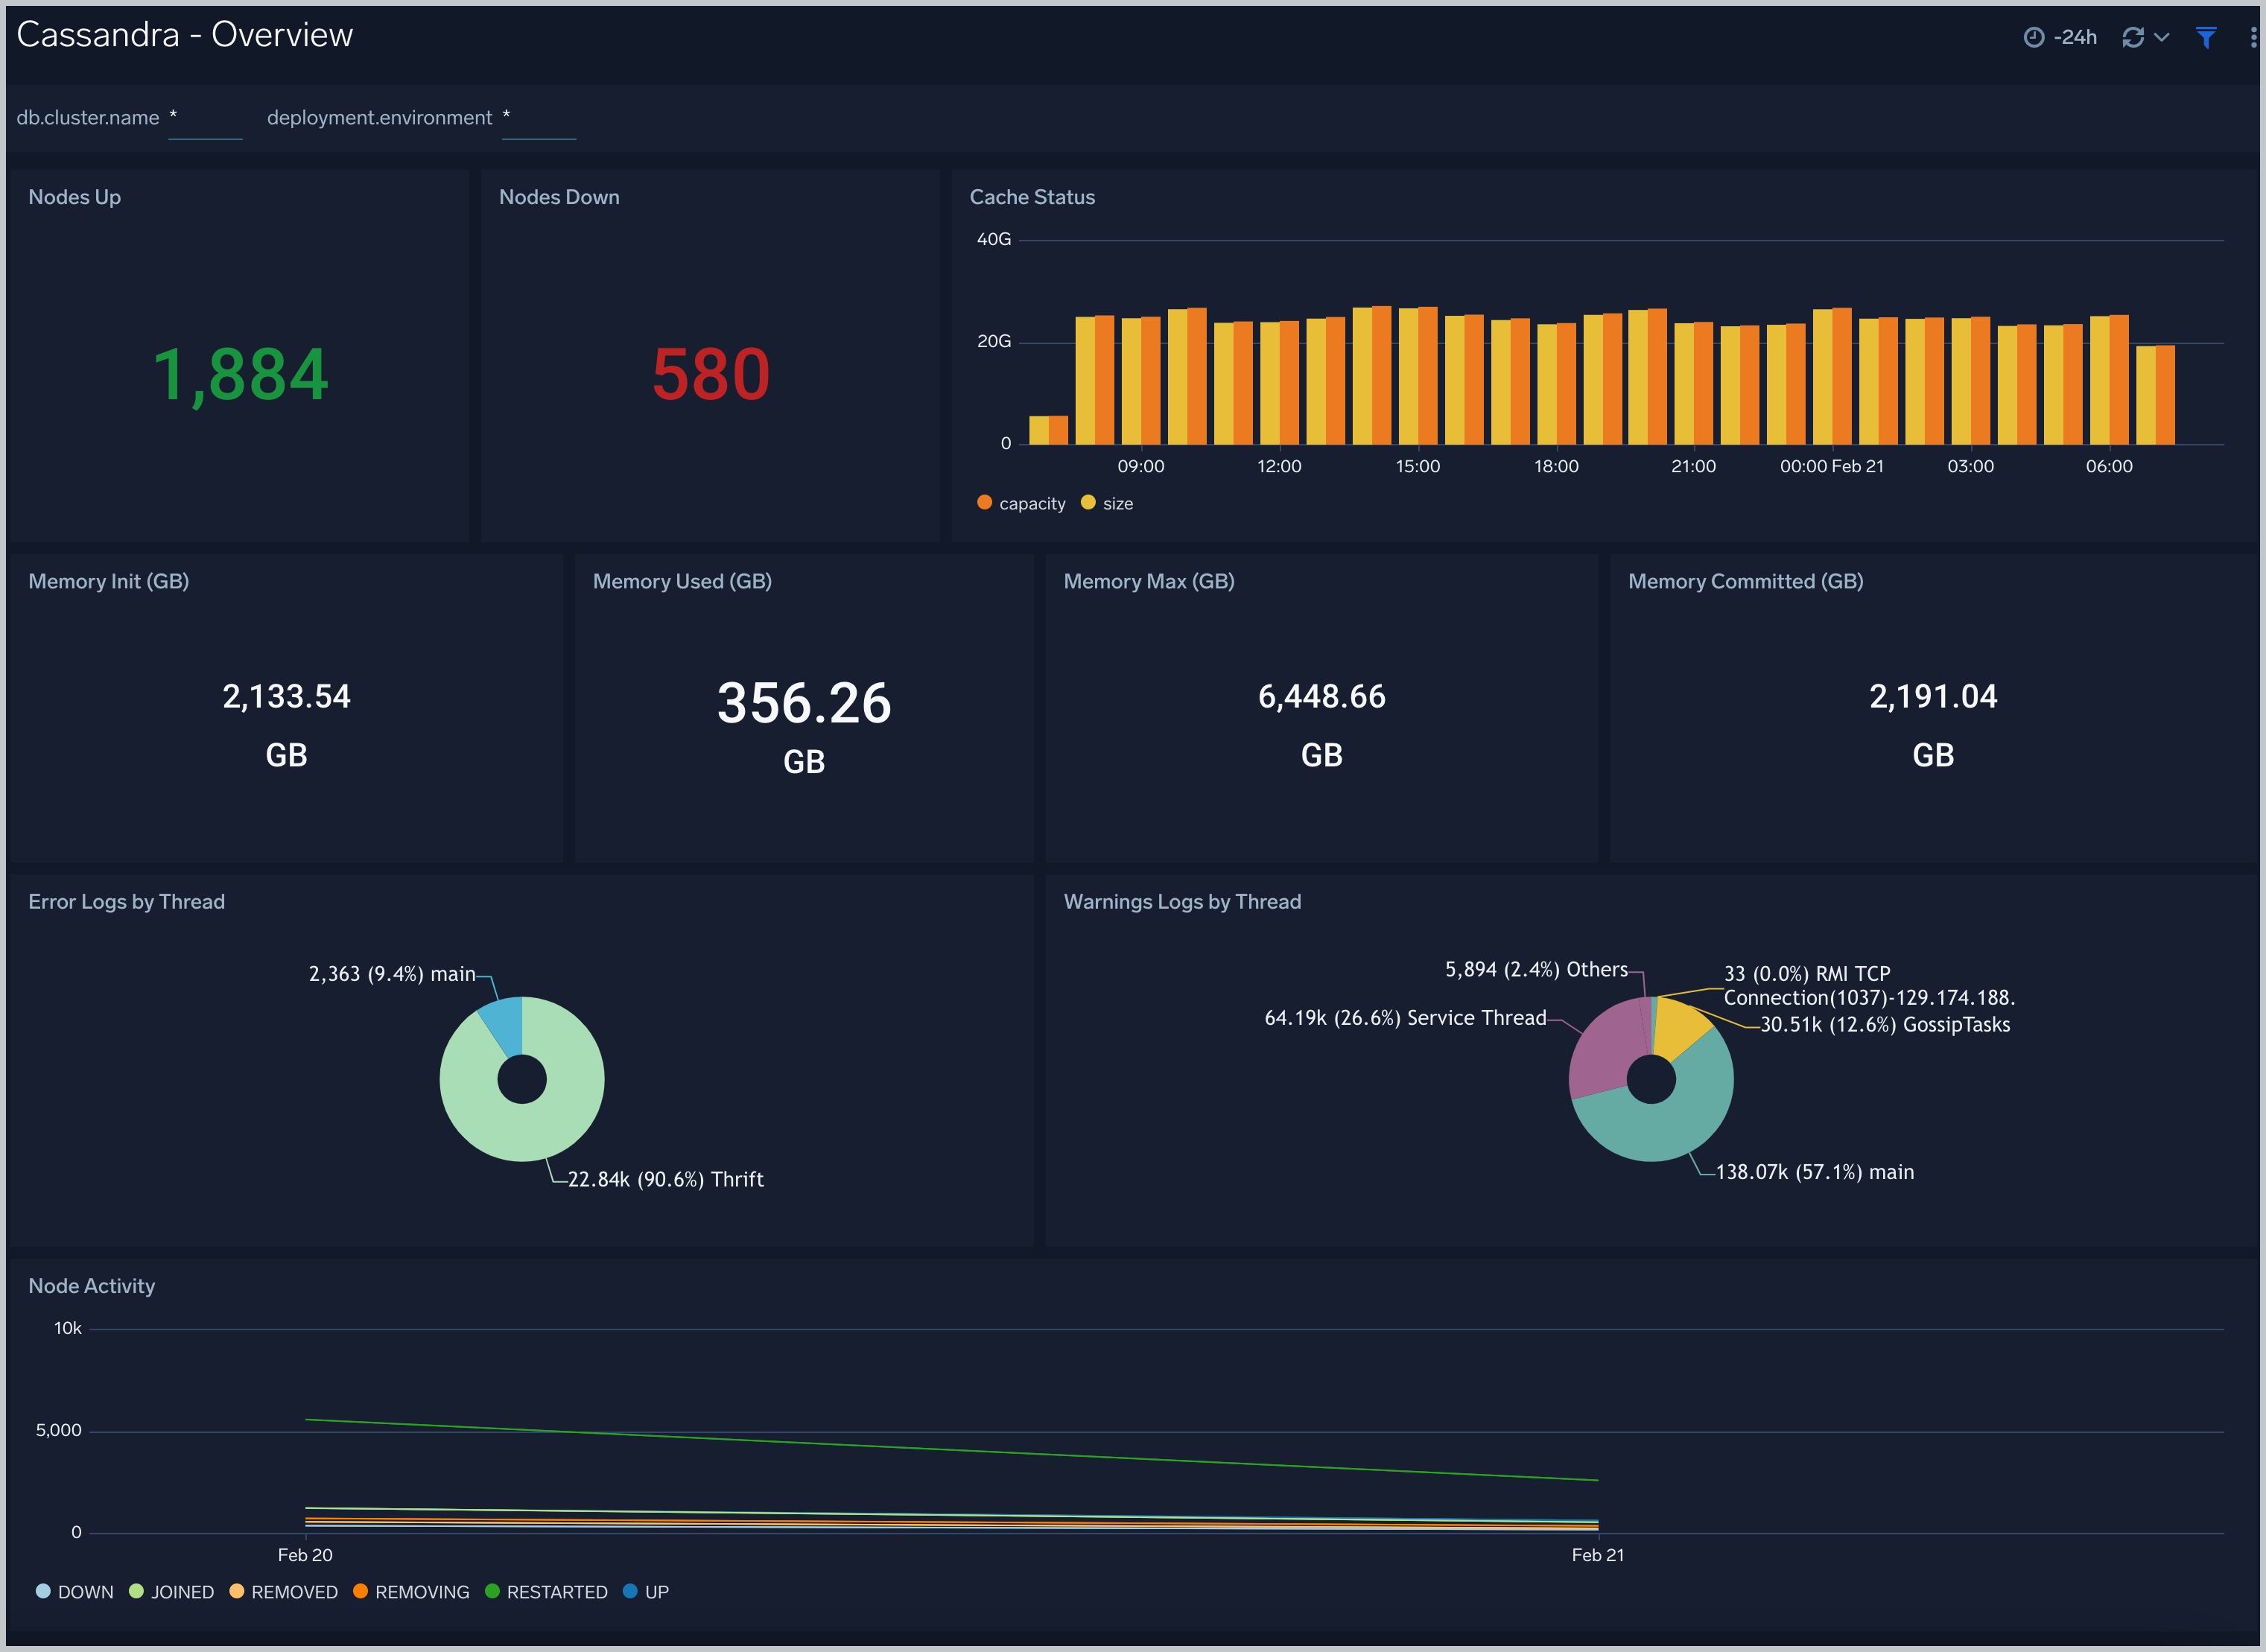Click the Nodes Down panel title

tap(559, 197)
